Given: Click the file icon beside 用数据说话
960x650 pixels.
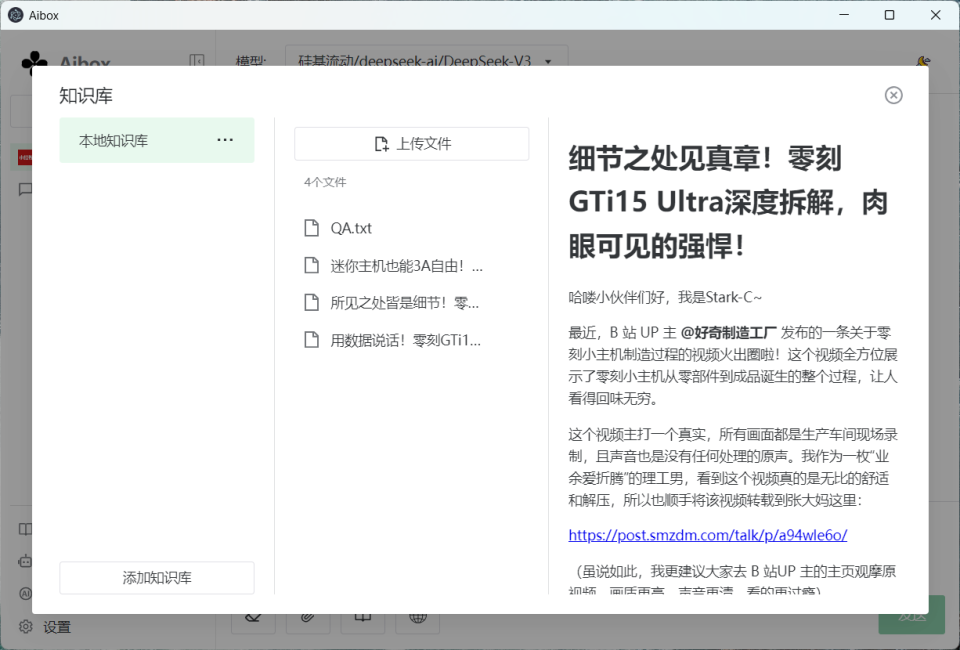Looking at the screenshot, I should 312,340.
